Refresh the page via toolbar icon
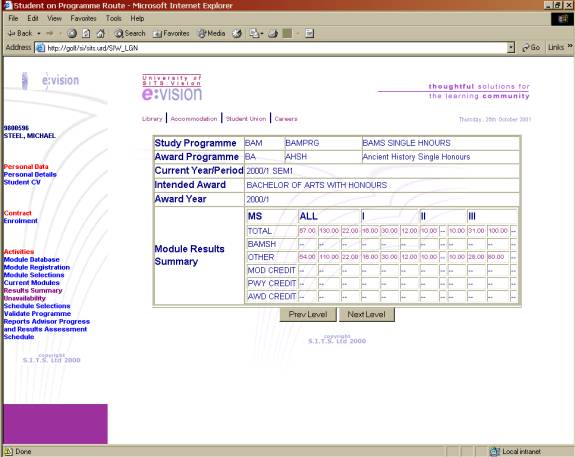 coord(86,33)
